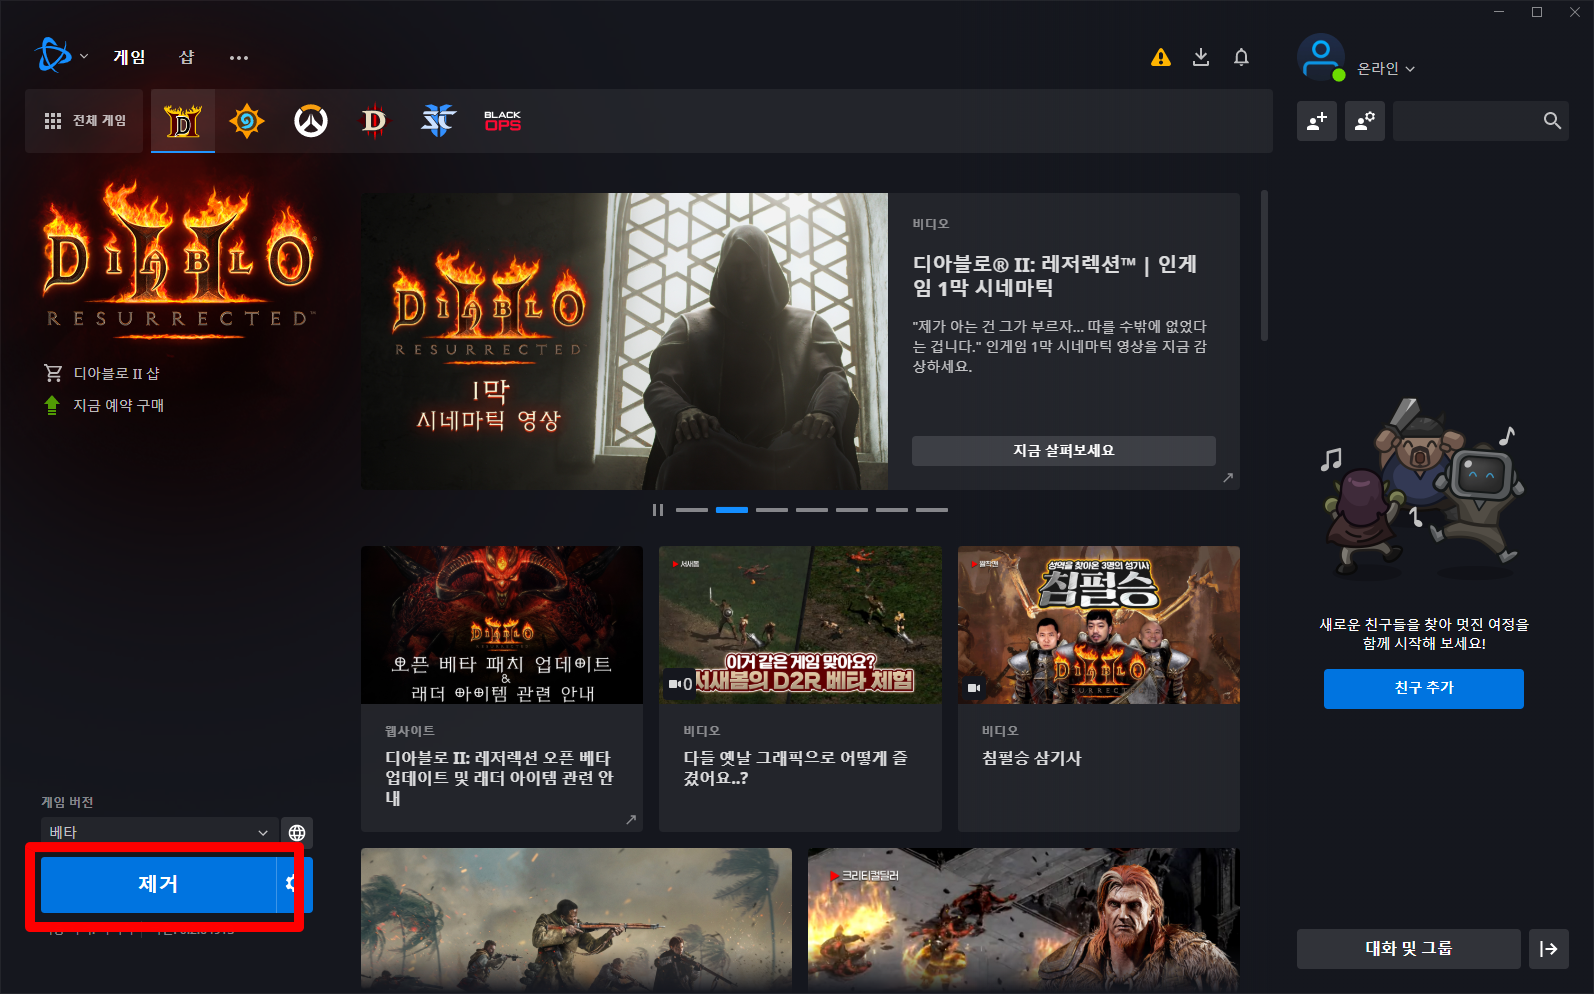Open the 크리티컬딜러 video thumbnail
The image size is (1594, 994).
(1024, 920)
